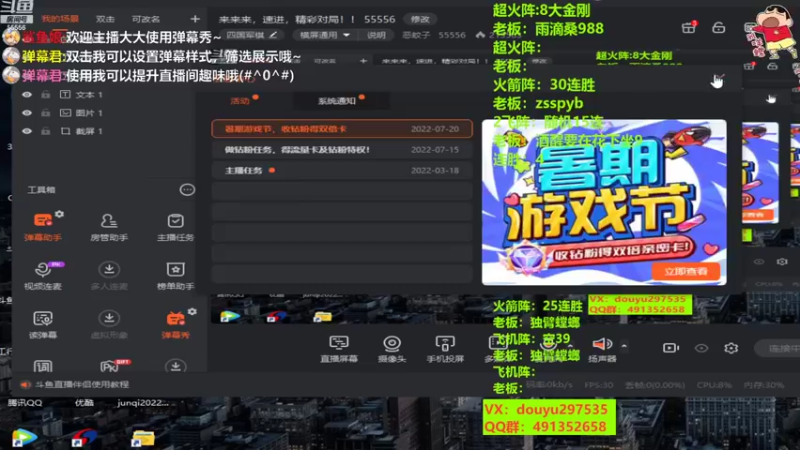Open the 弹幕助手 tool
Screen dimensions: 800x450
[43, 227]
